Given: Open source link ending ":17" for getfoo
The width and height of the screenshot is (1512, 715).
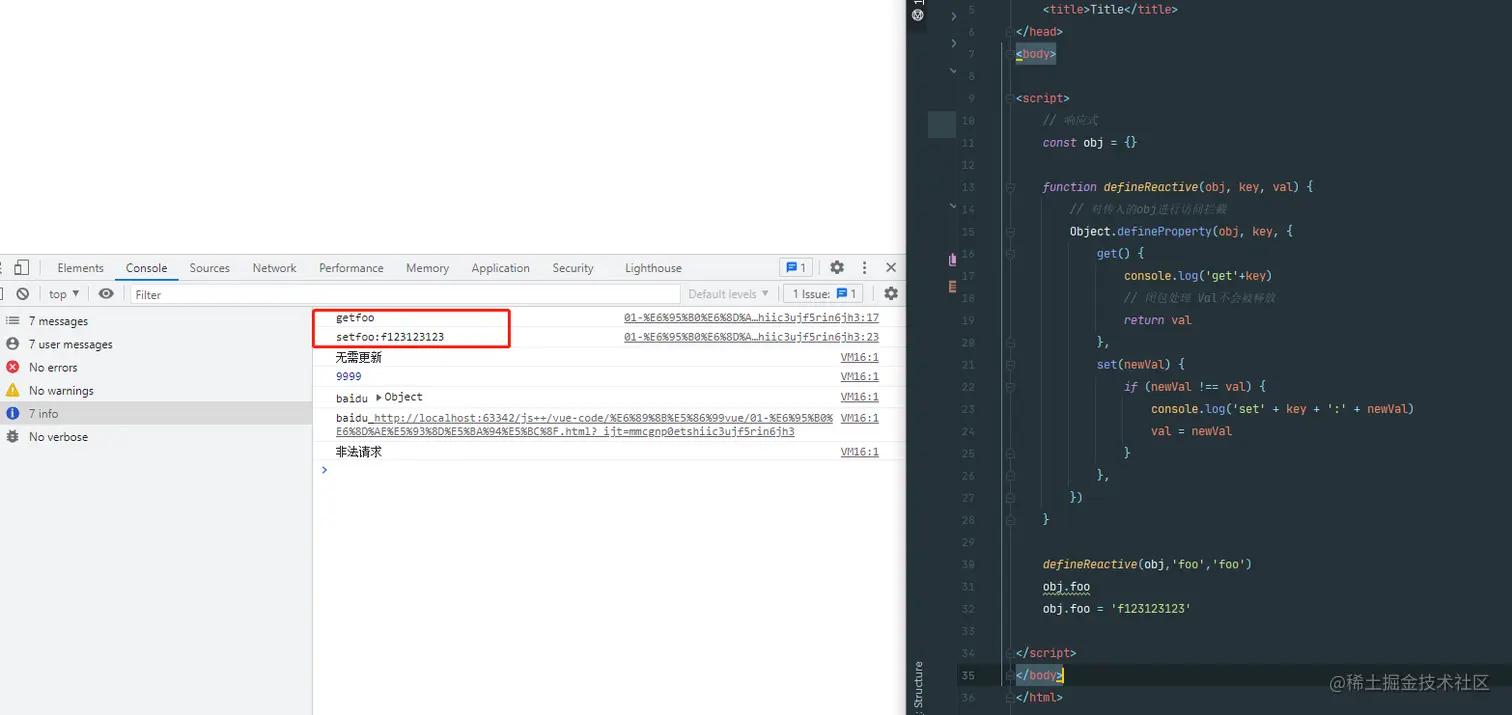Looking at the screenshot, I should [x=751, y=317].
